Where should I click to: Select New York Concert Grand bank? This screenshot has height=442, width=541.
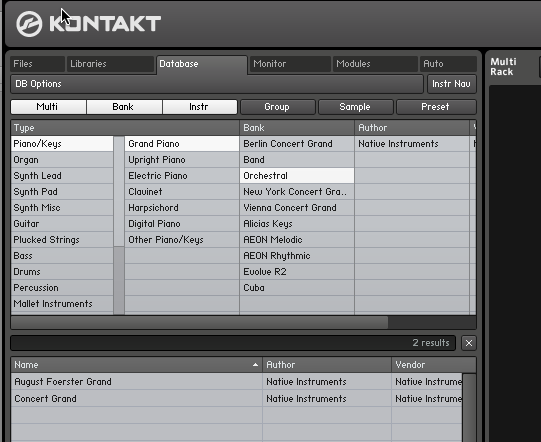[297, 191]
